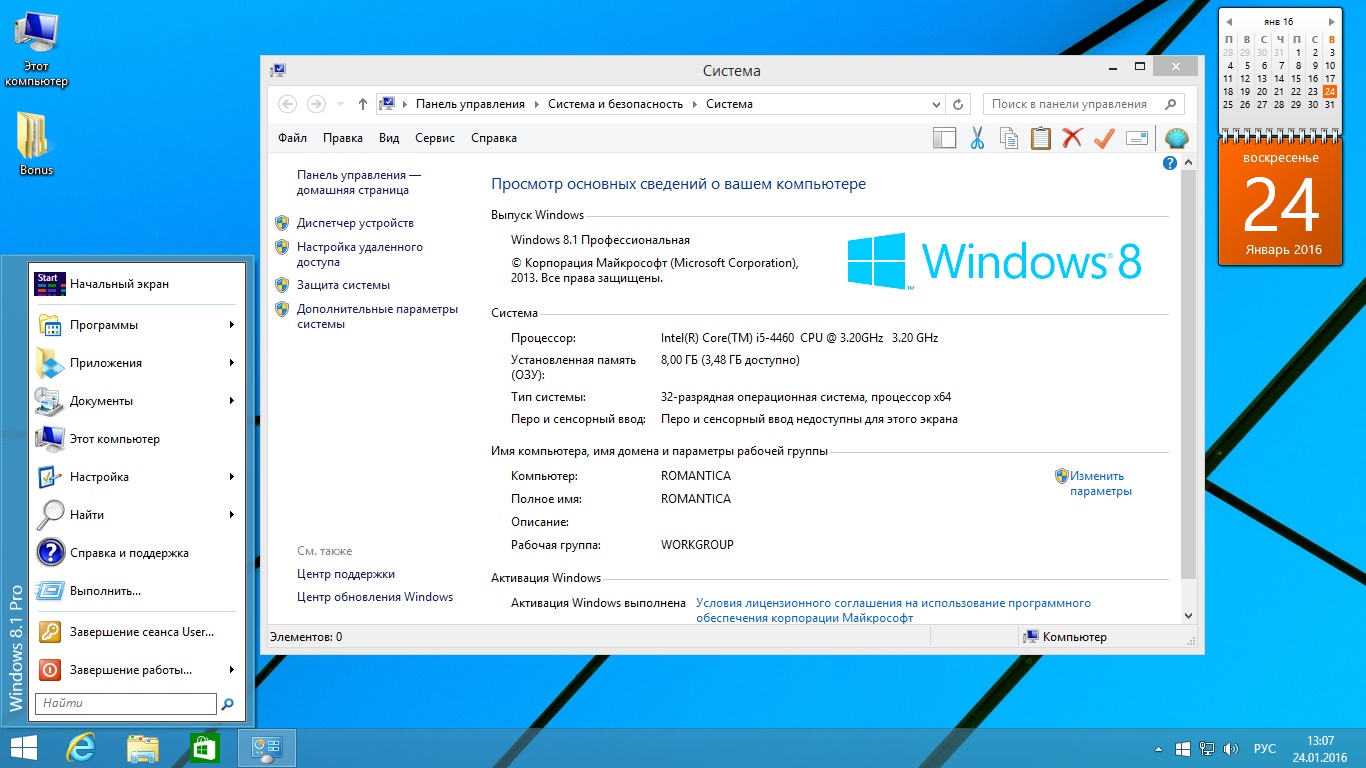Launch Internet Explorer from taskbar

pyautogui.click(x=81, y=748)
